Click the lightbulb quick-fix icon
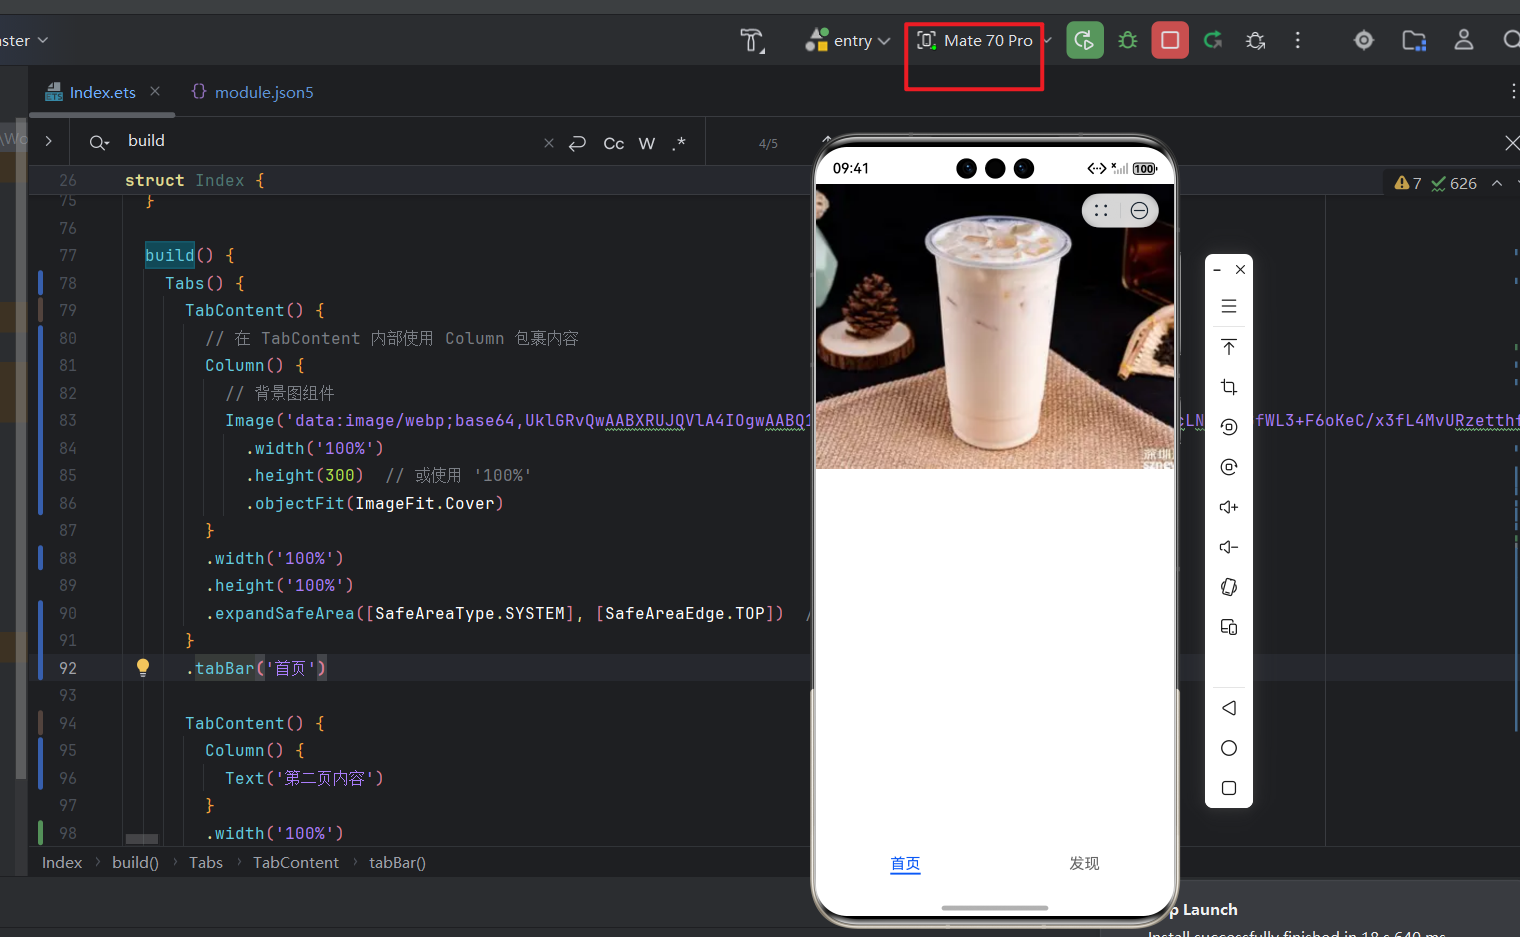The image size is (1520, 937). pos(143,668)
